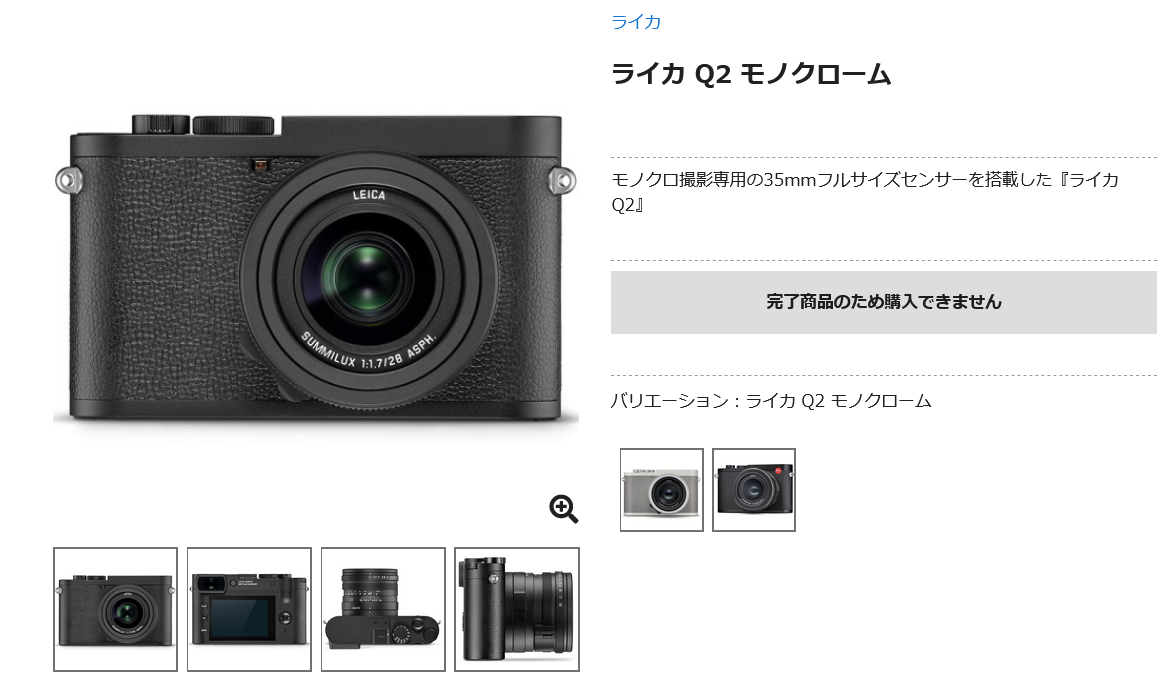Open the ライカ brand link
This screenshot has height=681, width=1167.
[636, 22]
